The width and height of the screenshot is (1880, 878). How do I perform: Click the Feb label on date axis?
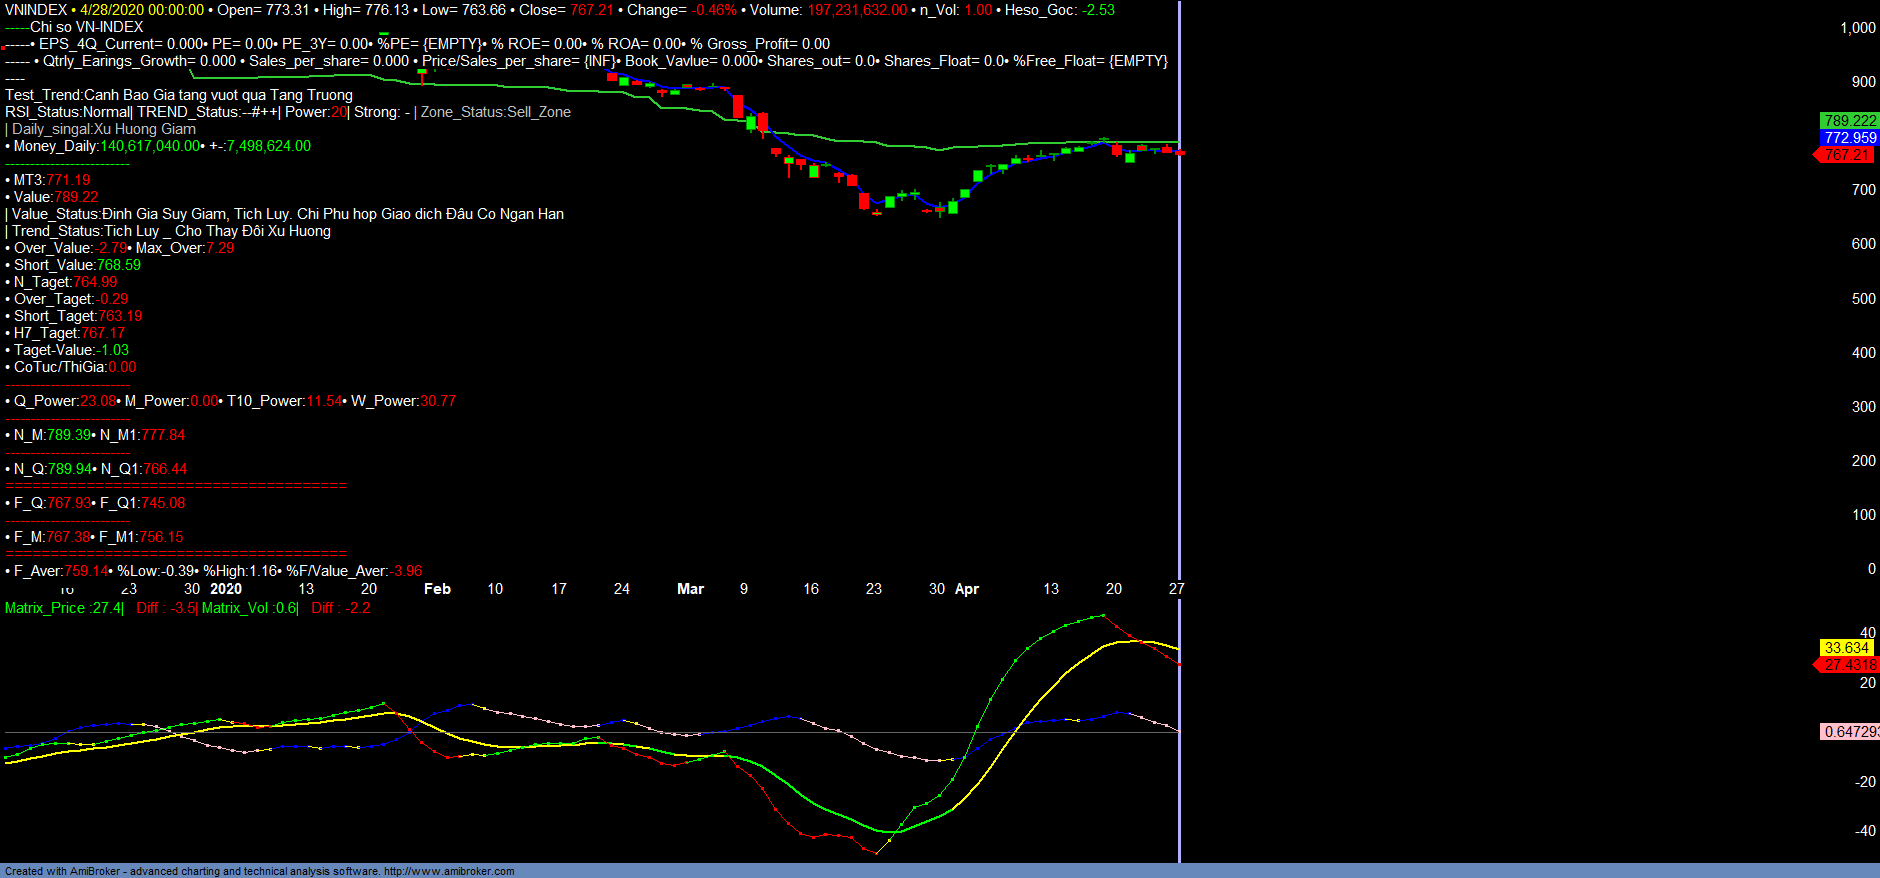pyautogui.click(x=437, y=589)
